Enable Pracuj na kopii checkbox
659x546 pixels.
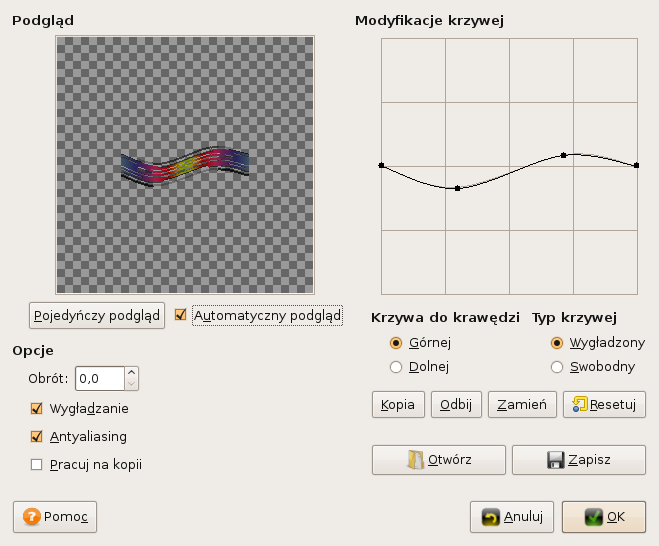click(38, 464)
